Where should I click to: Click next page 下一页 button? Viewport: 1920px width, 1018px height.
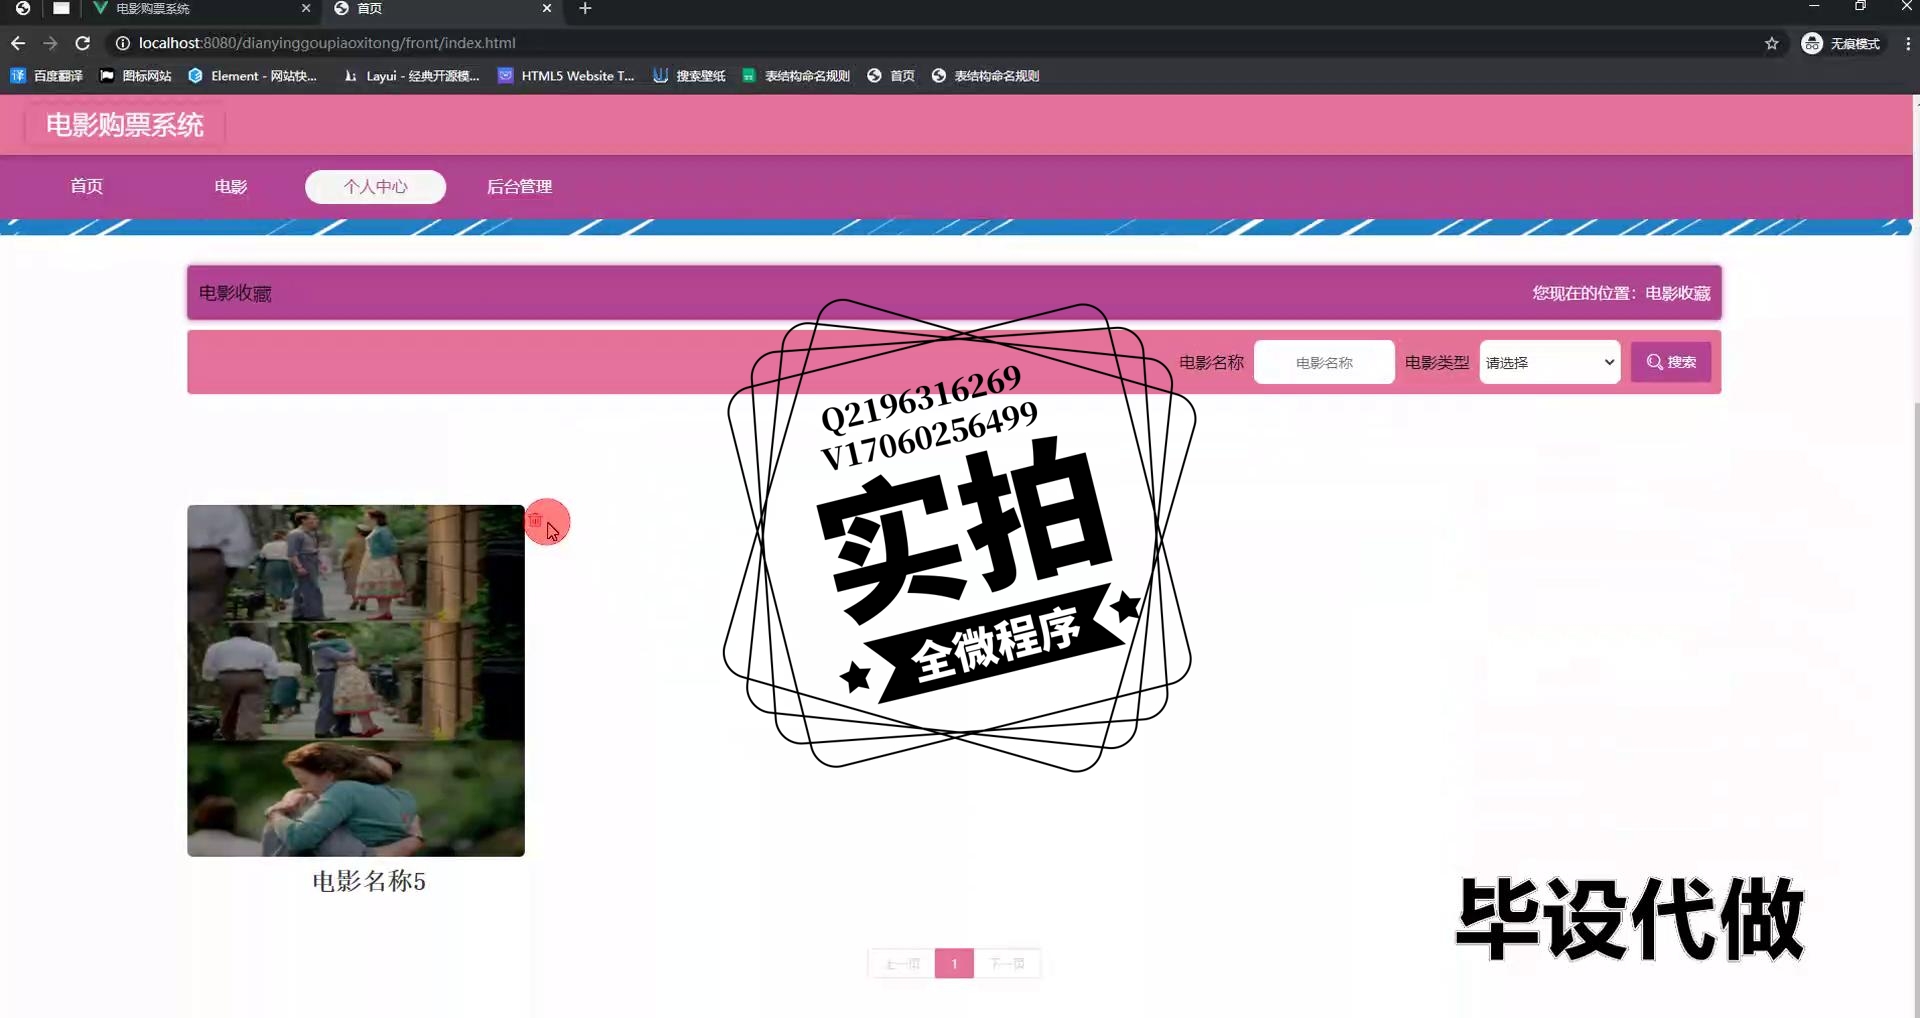tap(1007, 964)
